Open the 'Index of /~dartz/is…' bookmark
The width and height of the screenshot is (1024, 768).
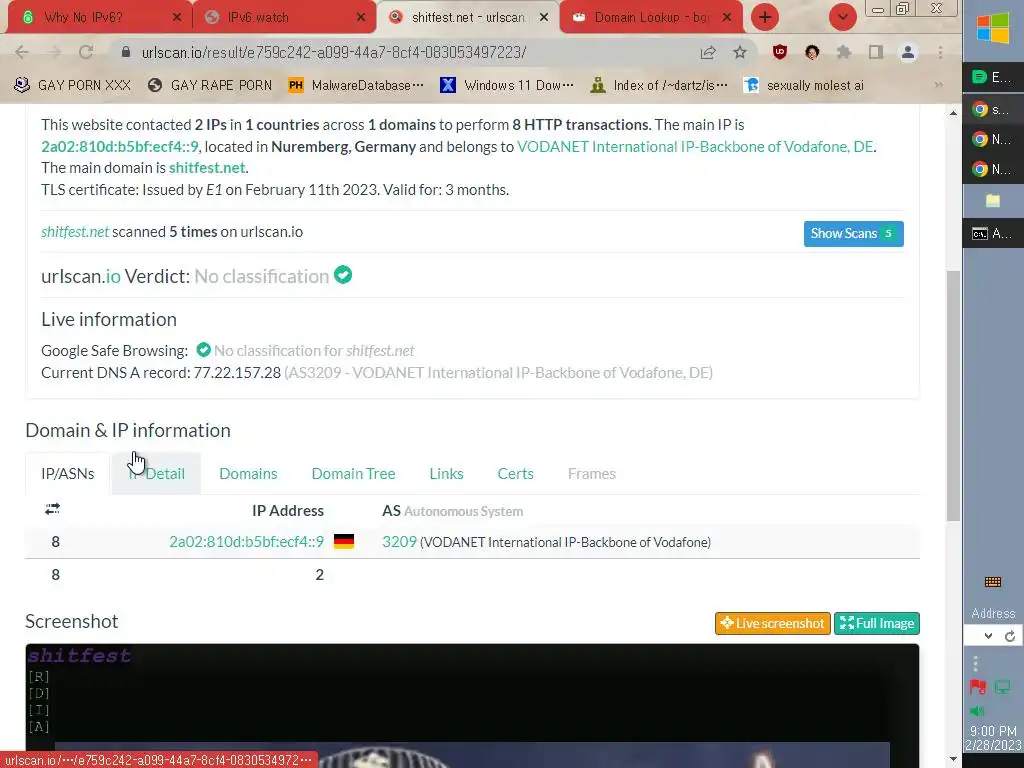(659, 85)
